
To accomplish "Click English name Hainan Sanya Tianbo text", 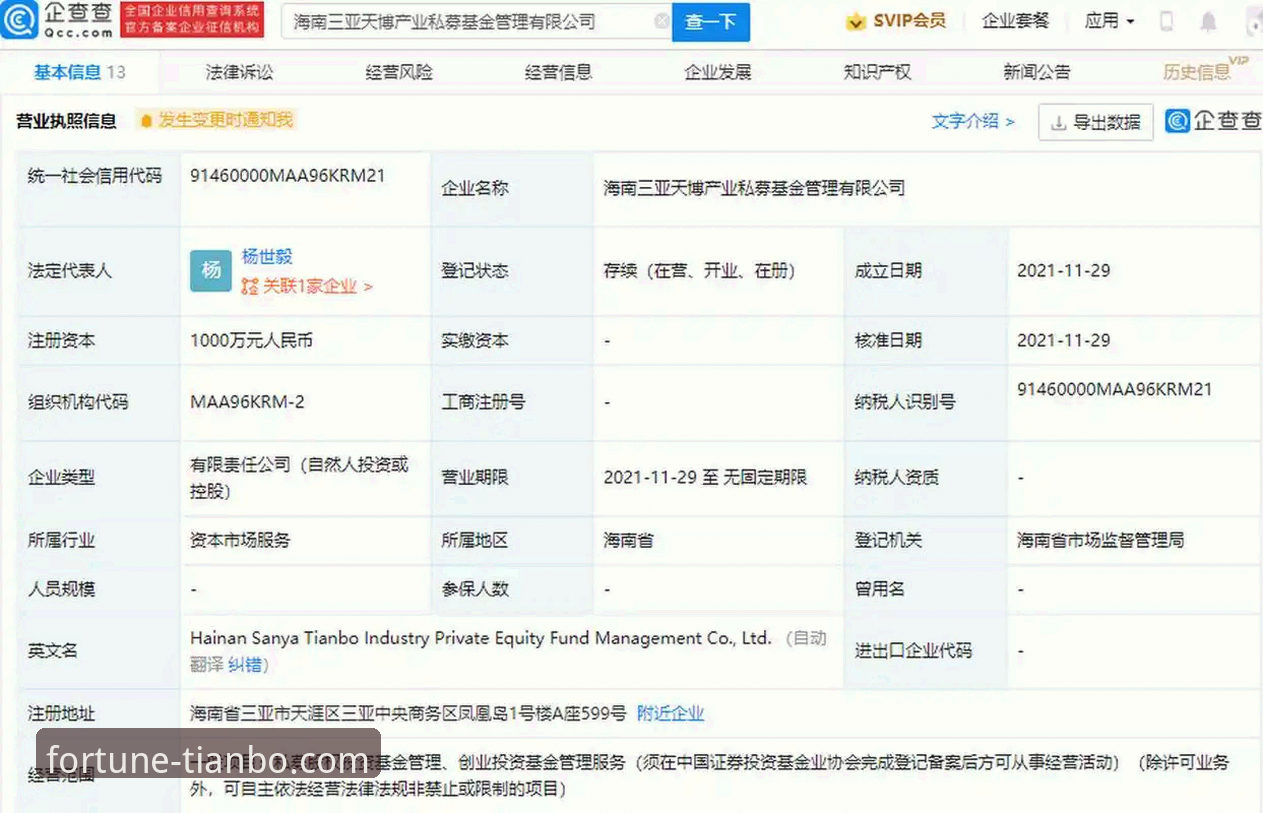I will (480, 638).
